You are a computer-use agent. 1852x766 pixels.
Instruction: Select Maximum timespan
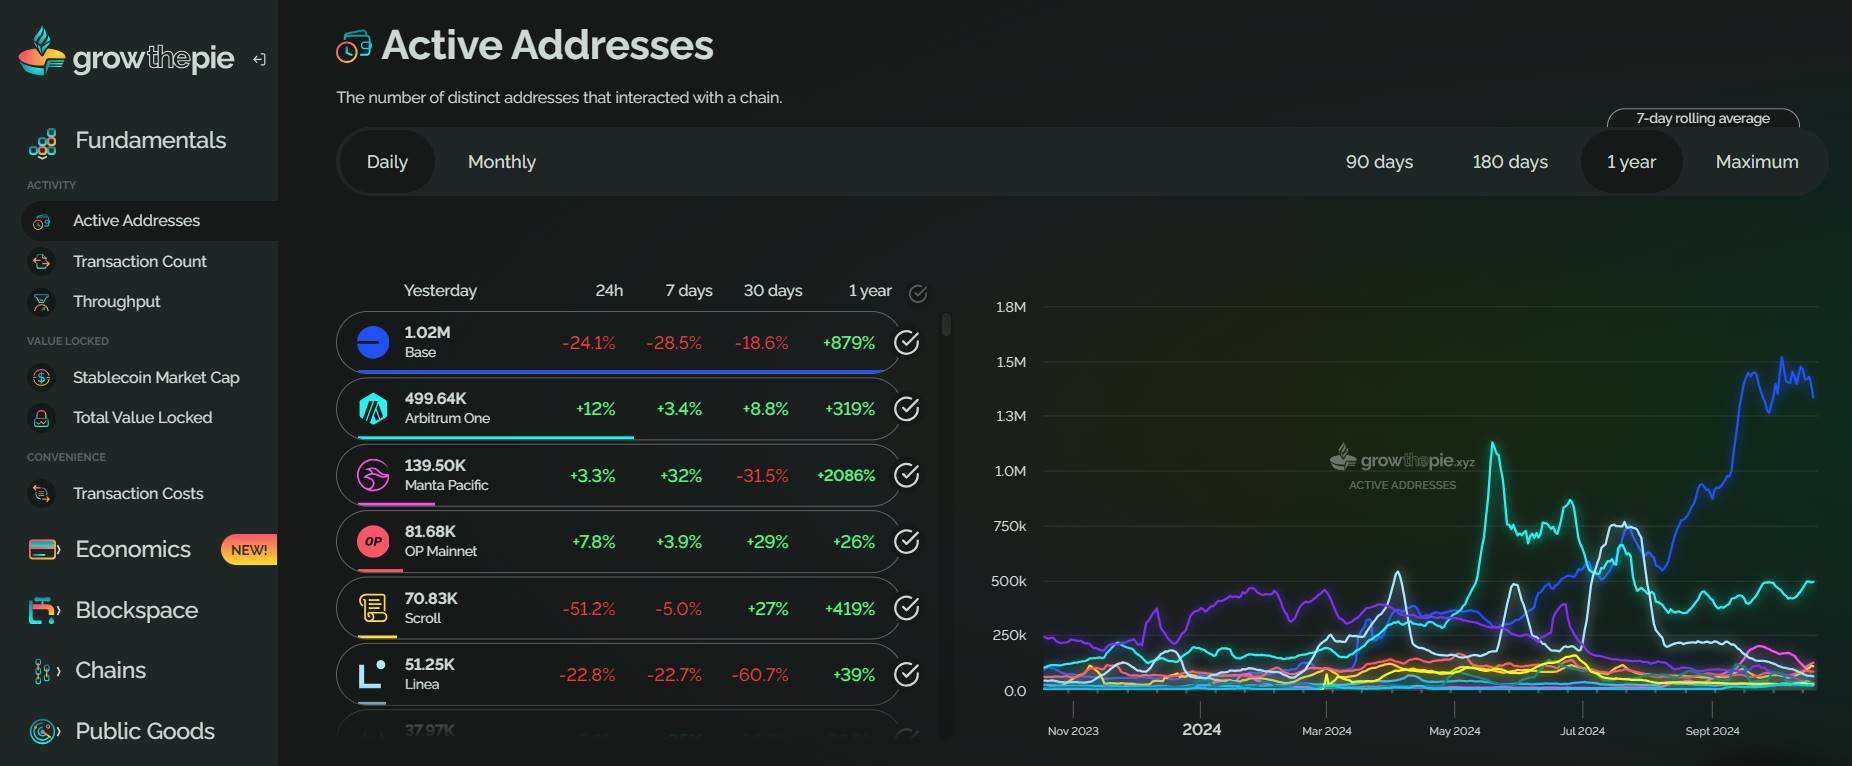[x=1757, y=162]
